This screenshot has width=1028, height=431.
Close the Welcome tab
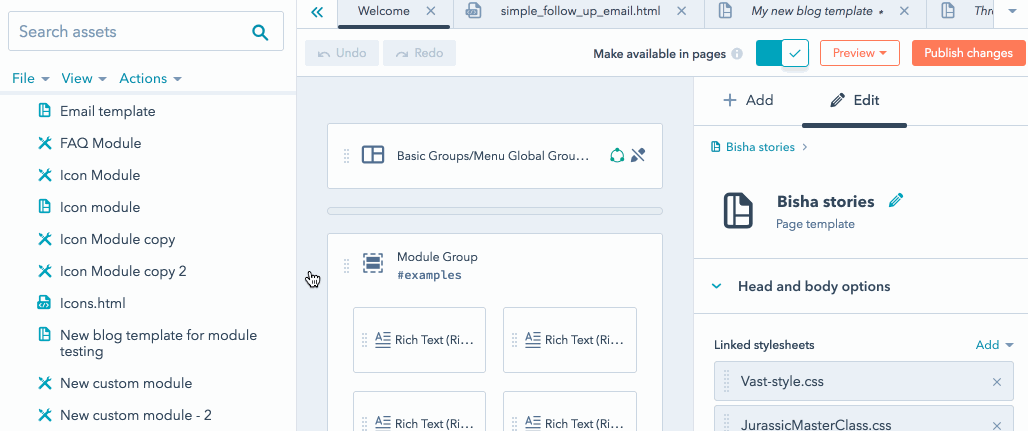coord(431,11)
